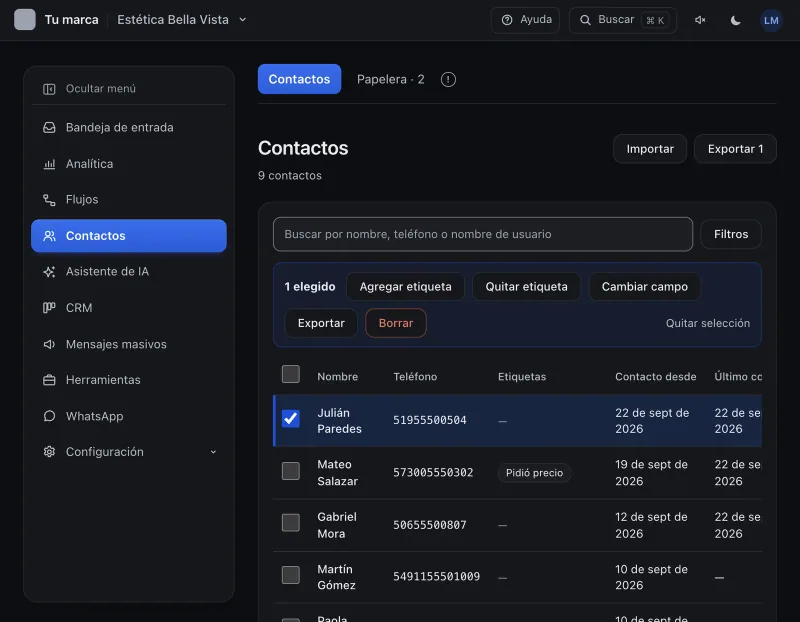Open the Filtros button
Screen dimensions: 800x622
tap(731, 234)
